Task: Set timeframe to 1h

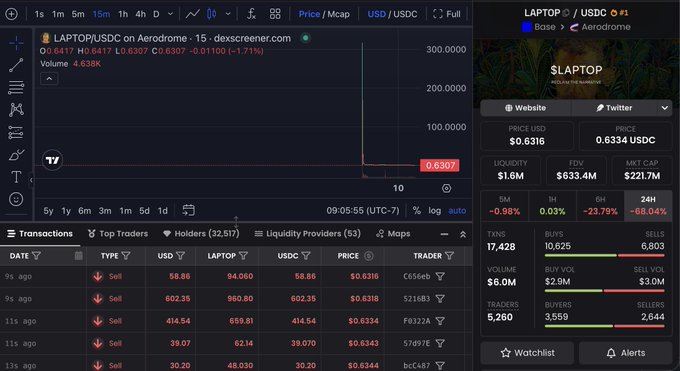Action: pyautogui.click(x=123, y=14)
